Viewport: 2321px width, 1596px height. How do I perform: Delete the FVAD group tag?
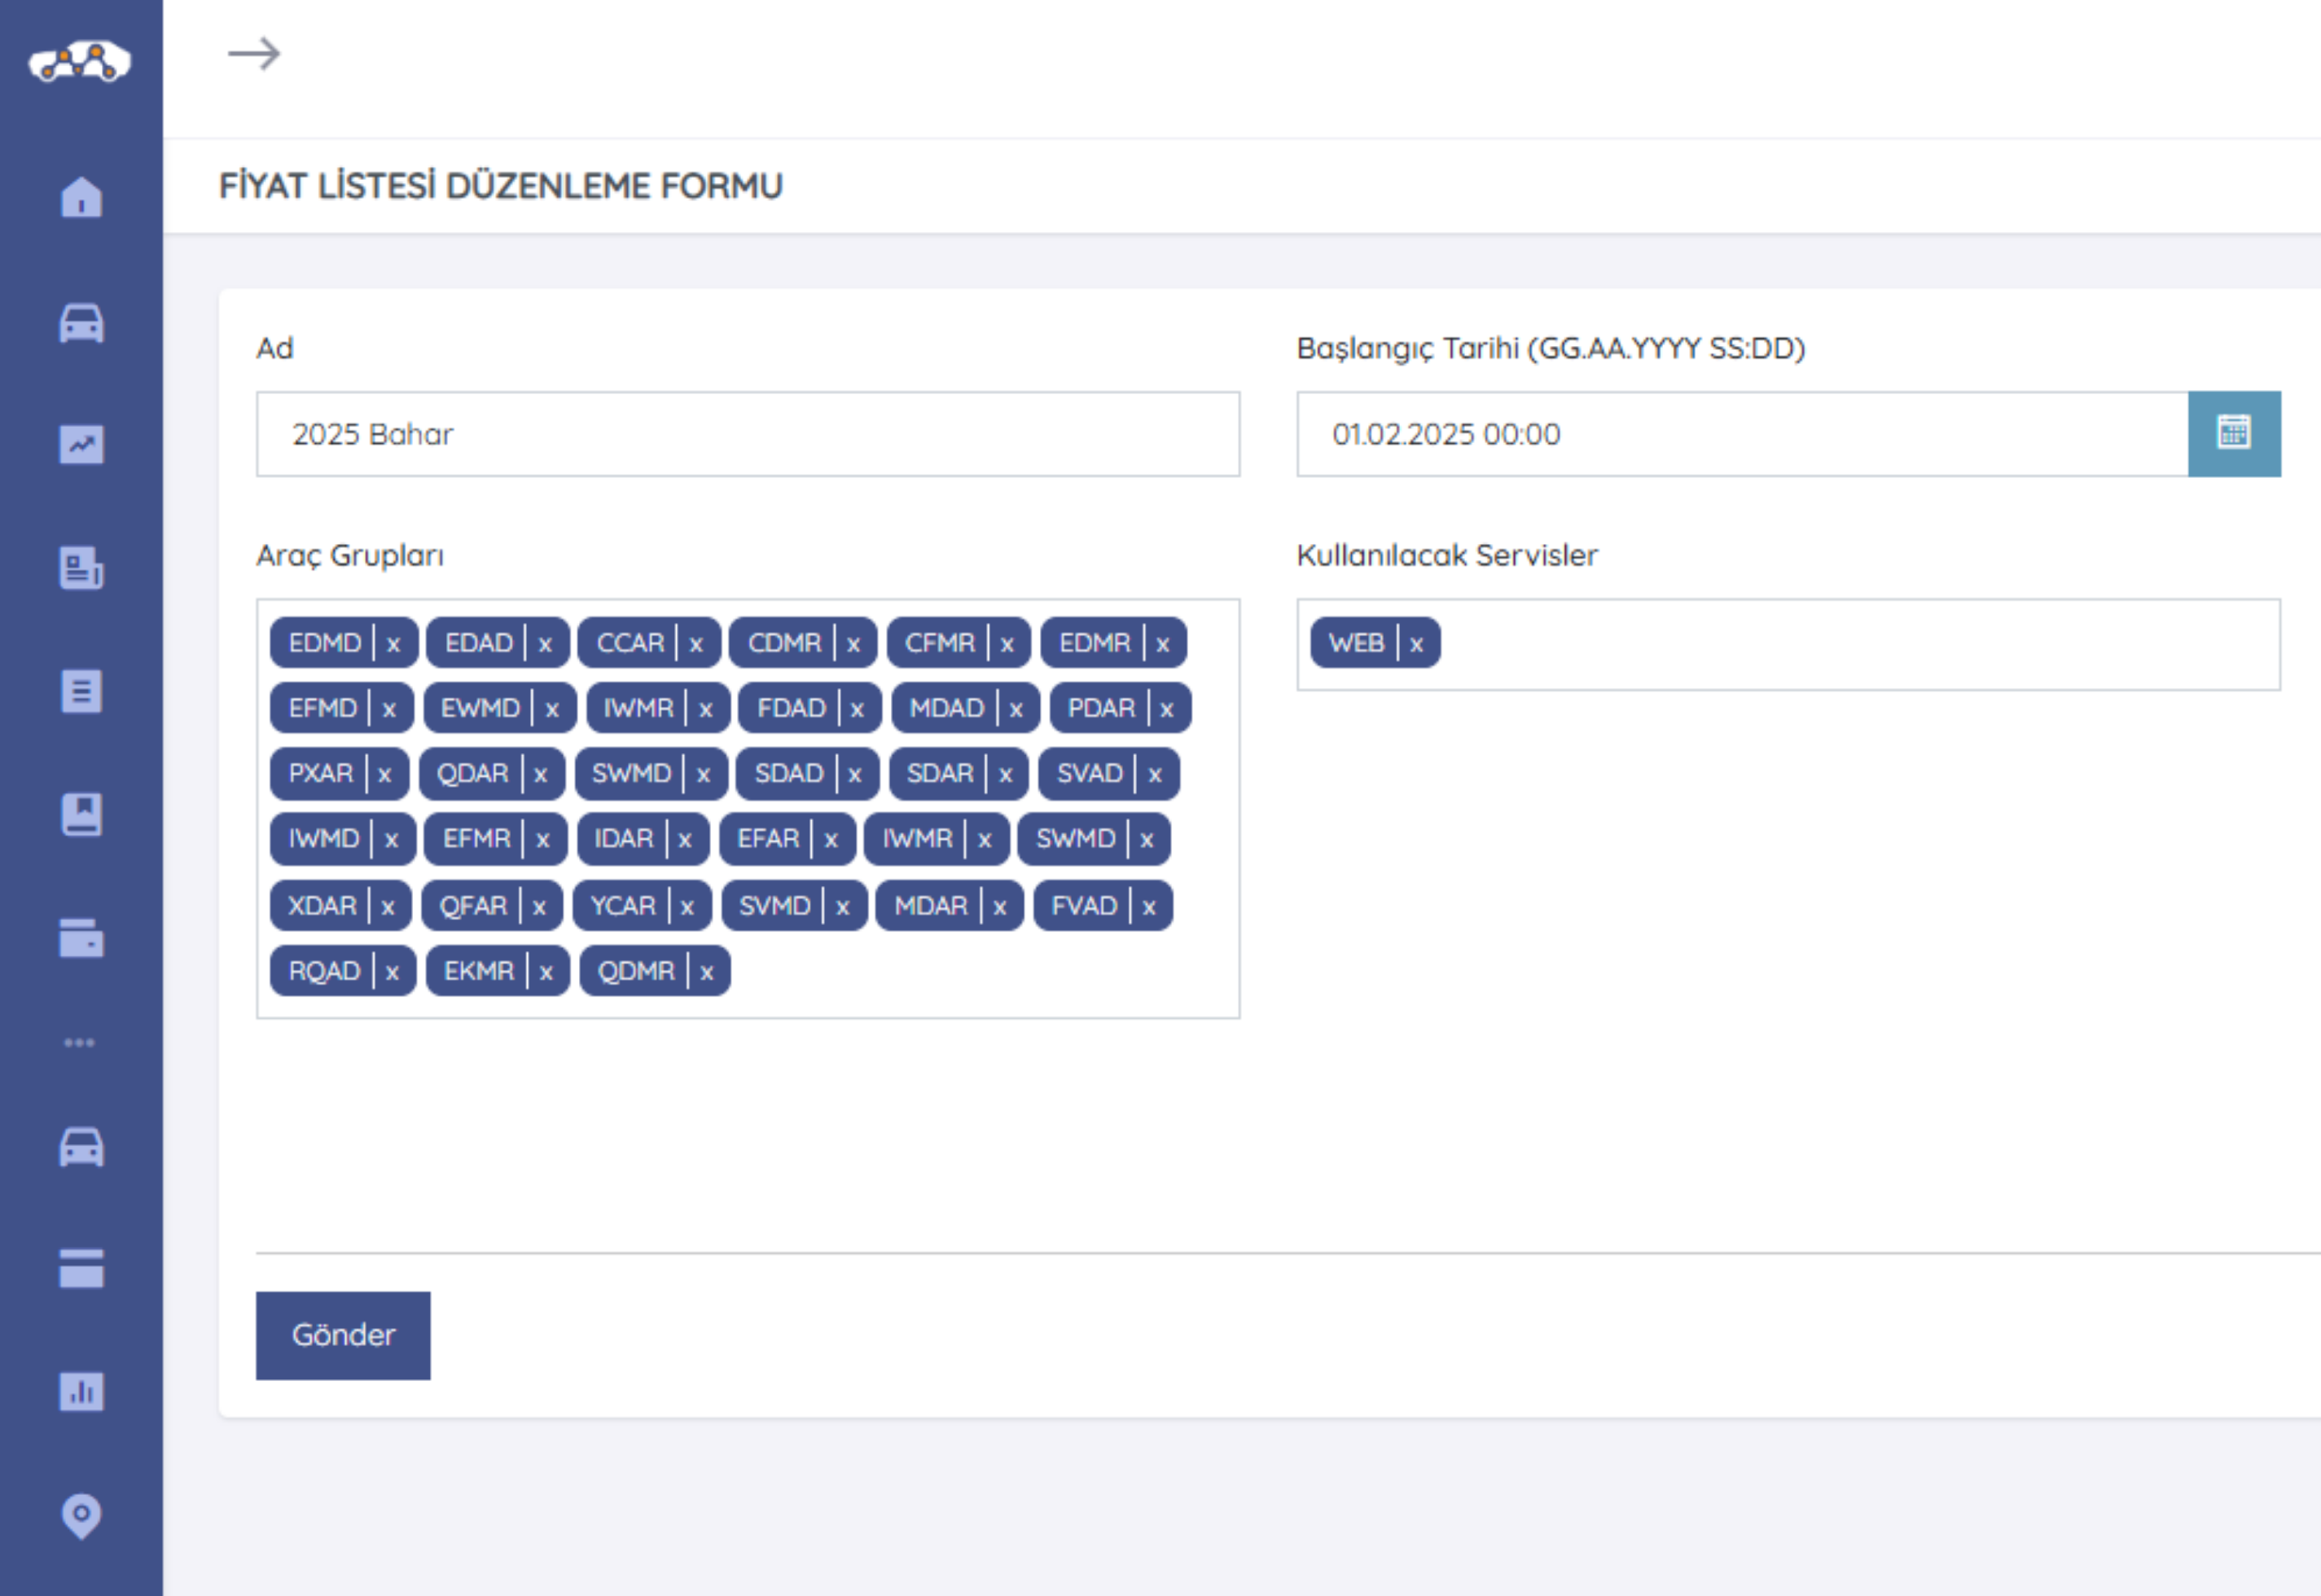1149,907
